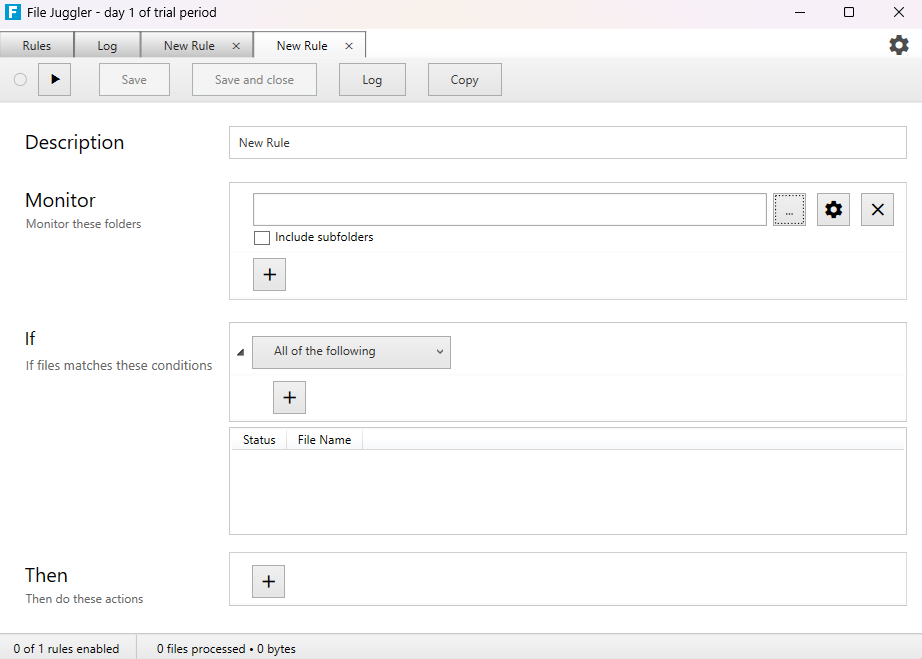Switch to the Rules tab
Screen dimensions: 922x659
37,46
